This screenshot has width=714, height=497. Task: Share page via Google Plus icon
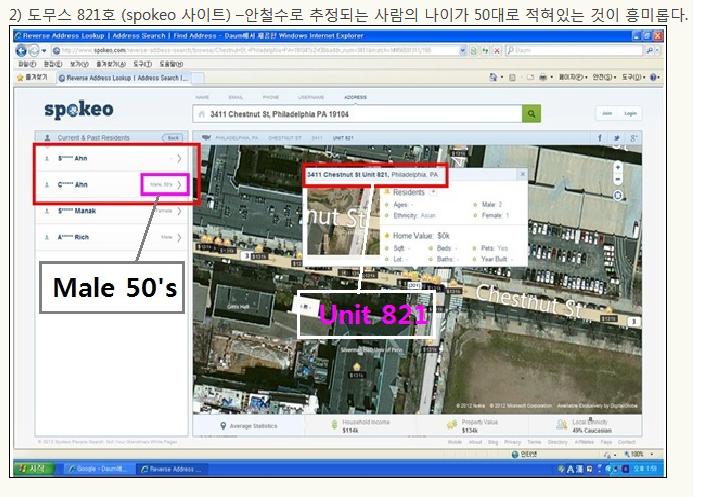coord(632,137)
